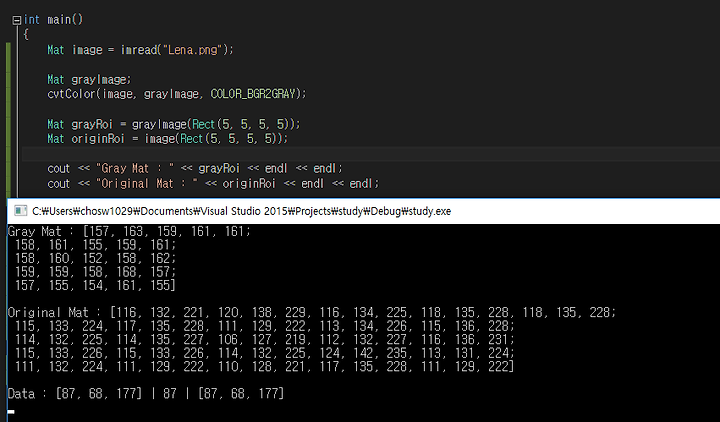Image resolution: width=720 pixels, height=422 pixels.
Task: Click the blinking console cursor
Action: tap(11, 412)
